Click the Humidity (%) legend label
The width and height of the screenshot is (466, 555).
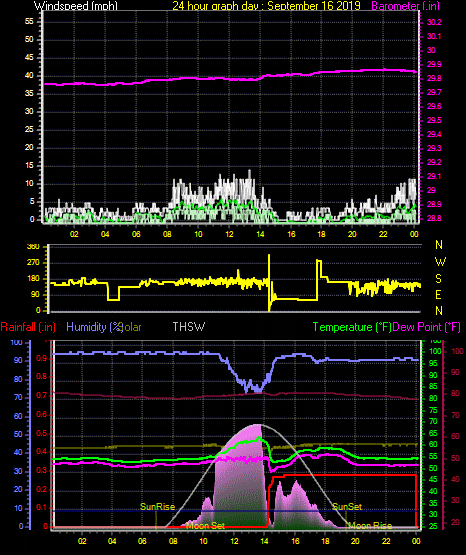pyautogui.click(x=94, y=327)
